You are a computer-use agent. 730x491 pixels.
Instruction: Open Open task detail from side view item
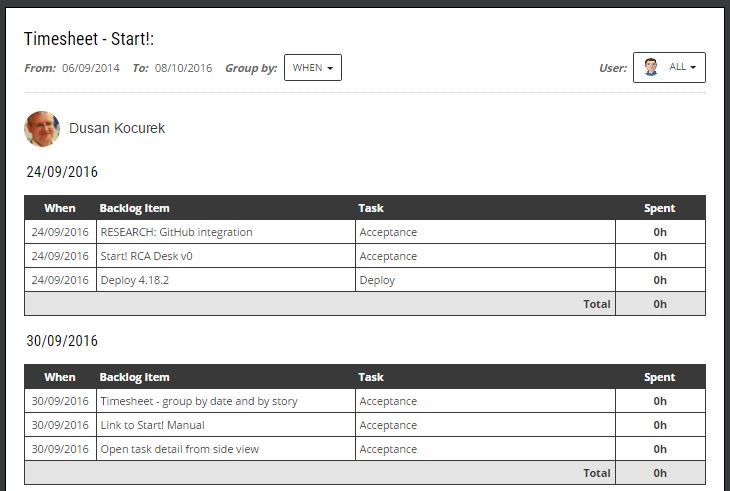180,449
